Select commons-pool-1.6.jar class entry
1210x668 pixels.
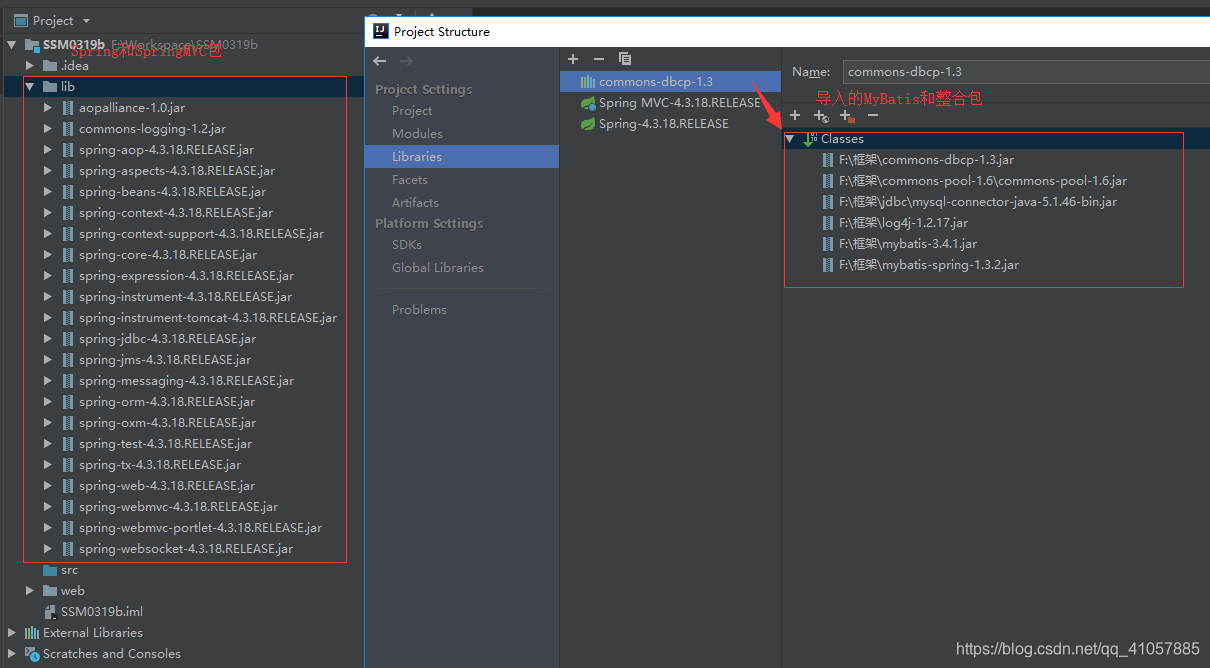pyautogui.click(x=983, y=181)
